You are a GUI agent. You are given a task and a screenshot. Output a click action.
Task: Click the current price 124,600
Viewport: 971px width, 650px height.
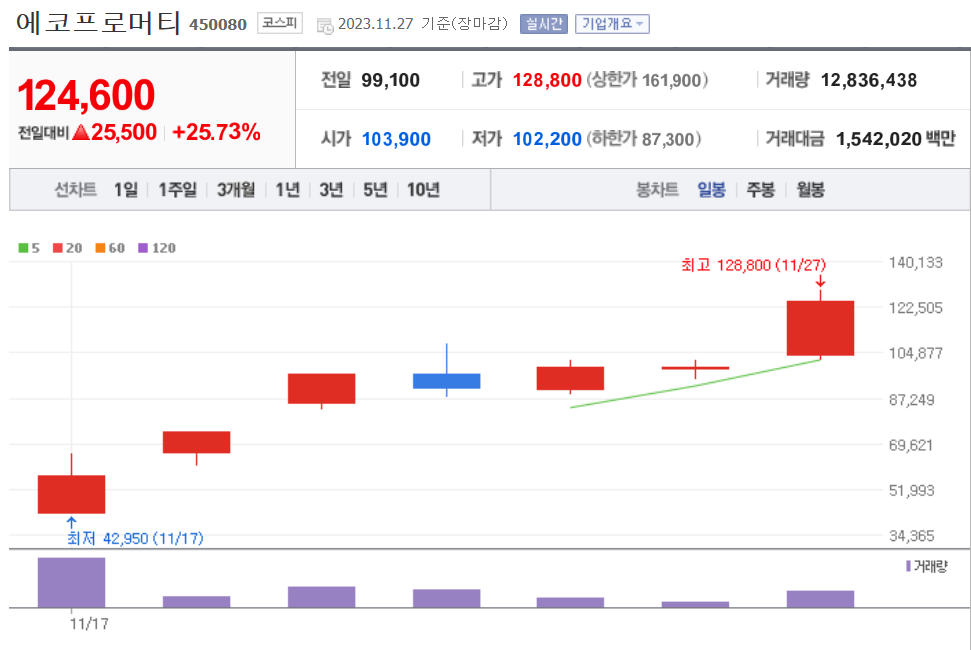coord(86,95)
